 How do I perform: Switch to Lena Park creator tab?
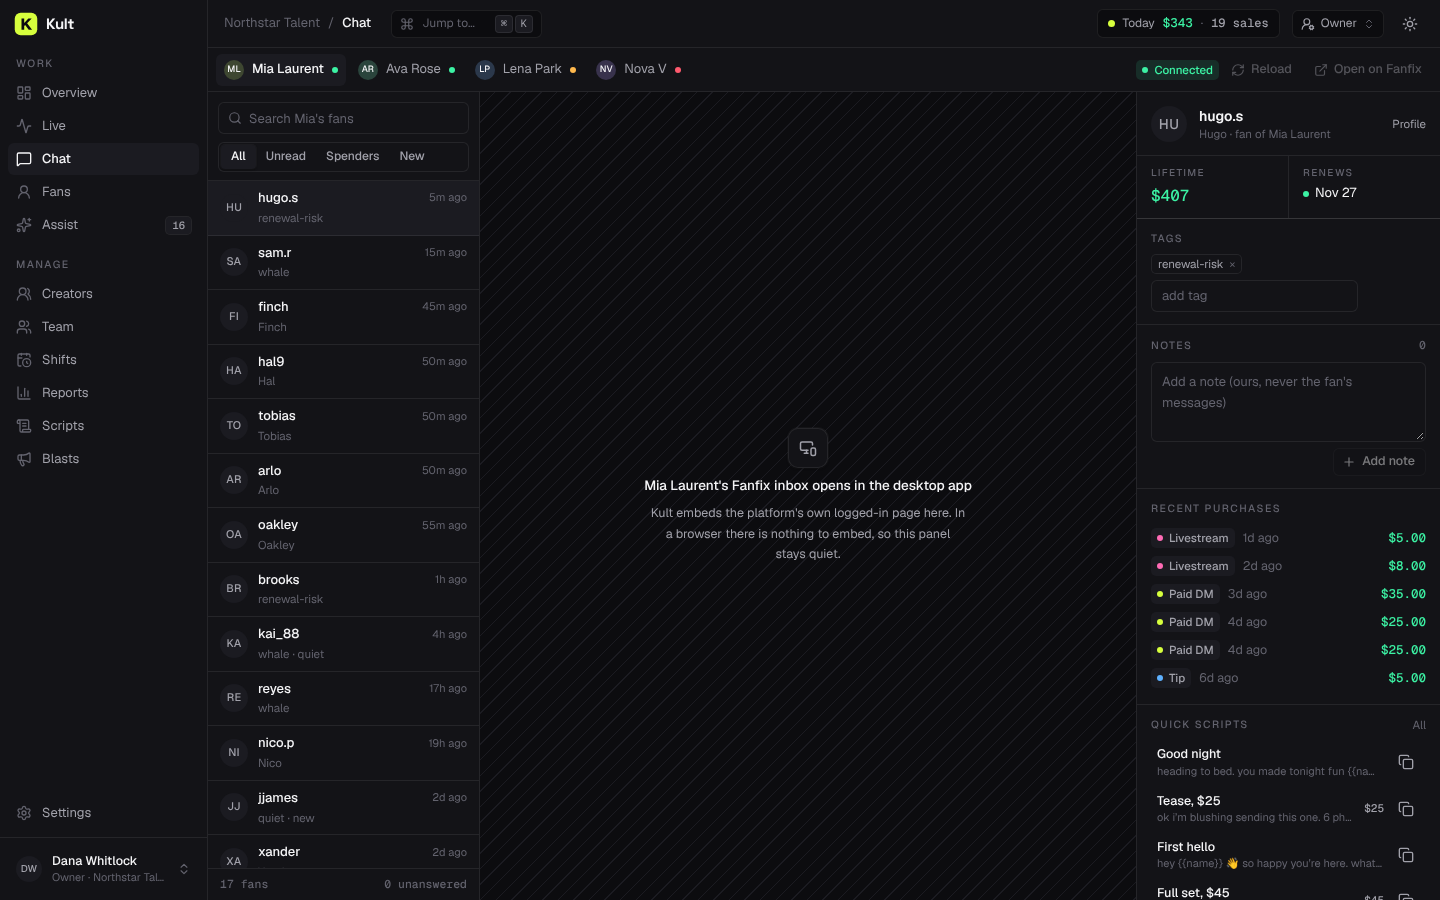(x=526, y=70)
